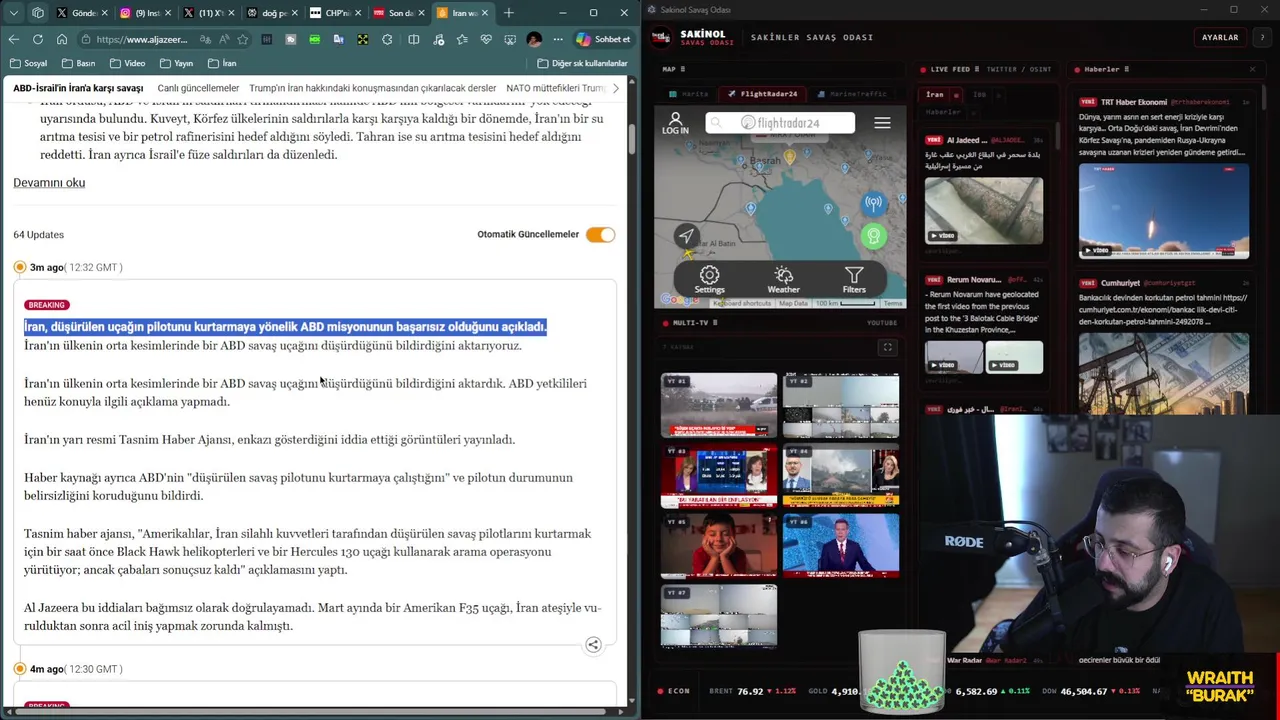Select the İran live feed tab
This screenshot has height=720, width=1280.
(935, 94)
